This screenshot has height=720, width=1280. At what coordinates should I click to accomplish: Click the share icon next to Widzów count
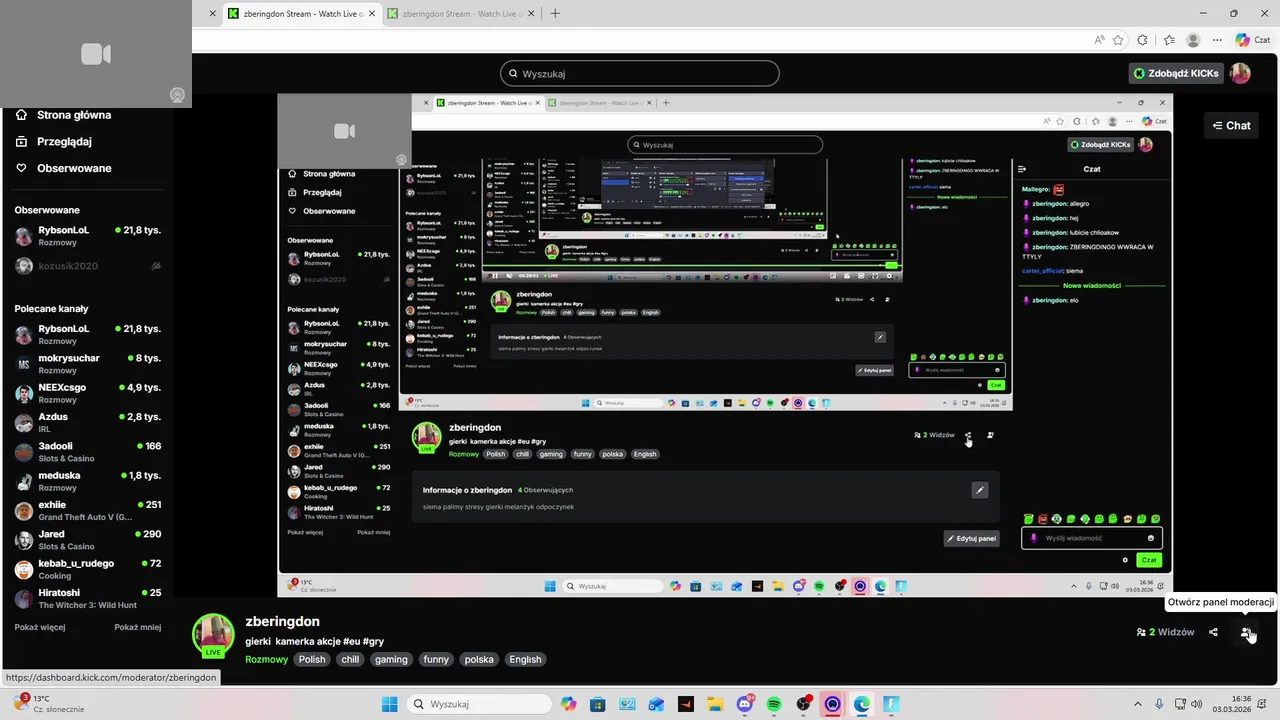click(x=1213, y=632)
